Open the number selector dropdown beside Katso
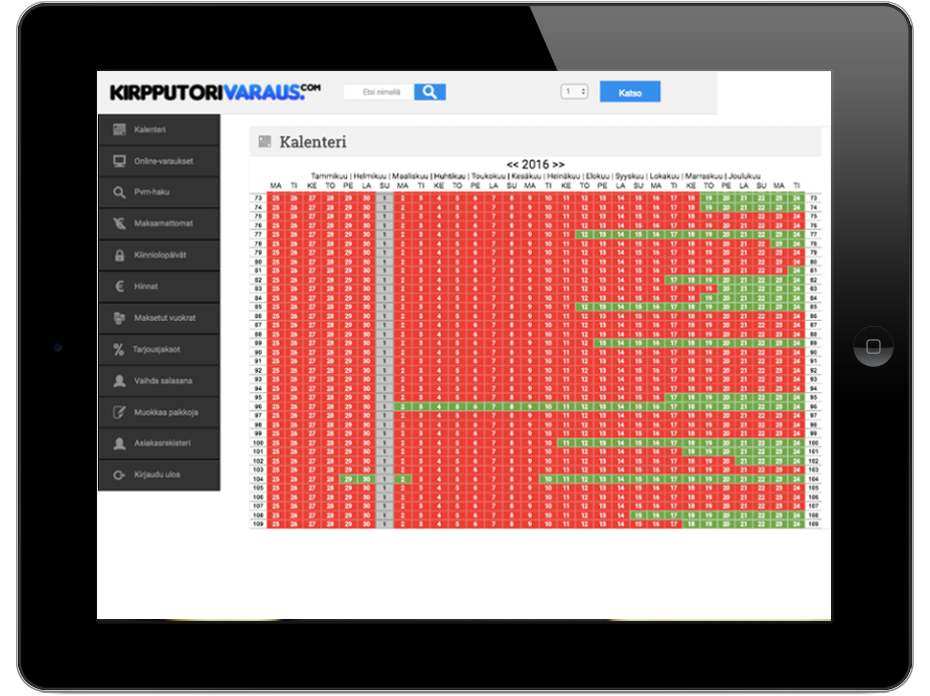This screenshot has height=696, width=930. pos(574,92)
